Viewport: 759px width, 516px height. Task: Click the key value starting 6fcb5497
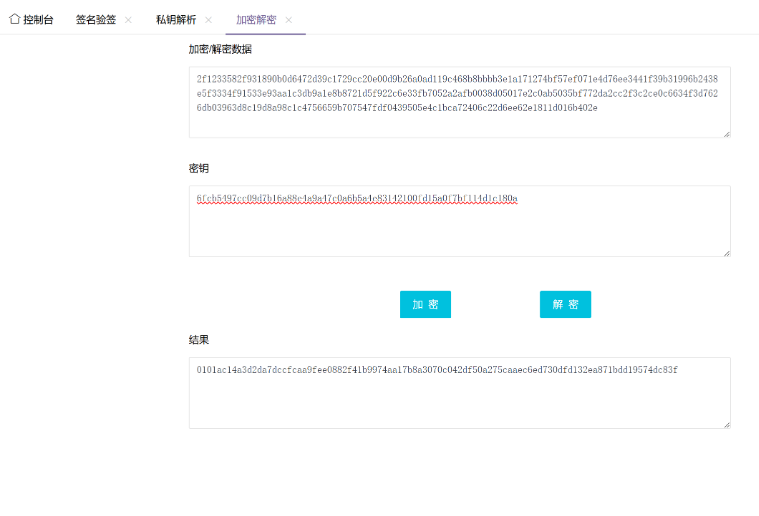pyautogui.click(x=357, y=198)
